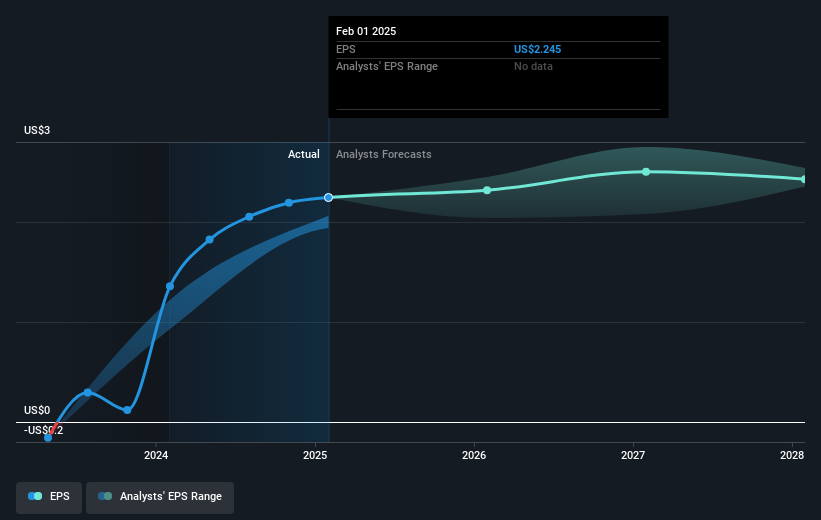The width and height of the screenshot is (821, 520).
Task: Click the 2027 x-axis label
Action: [633, 455]
